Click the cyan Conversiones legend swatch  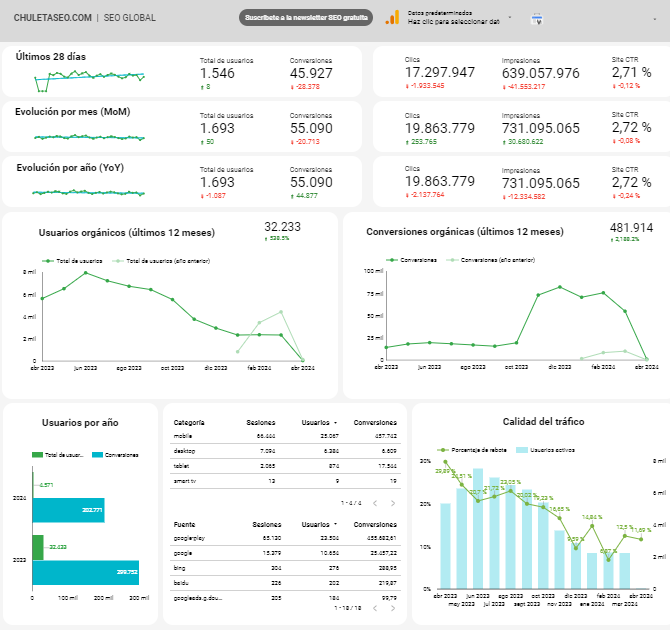point(96,454)
